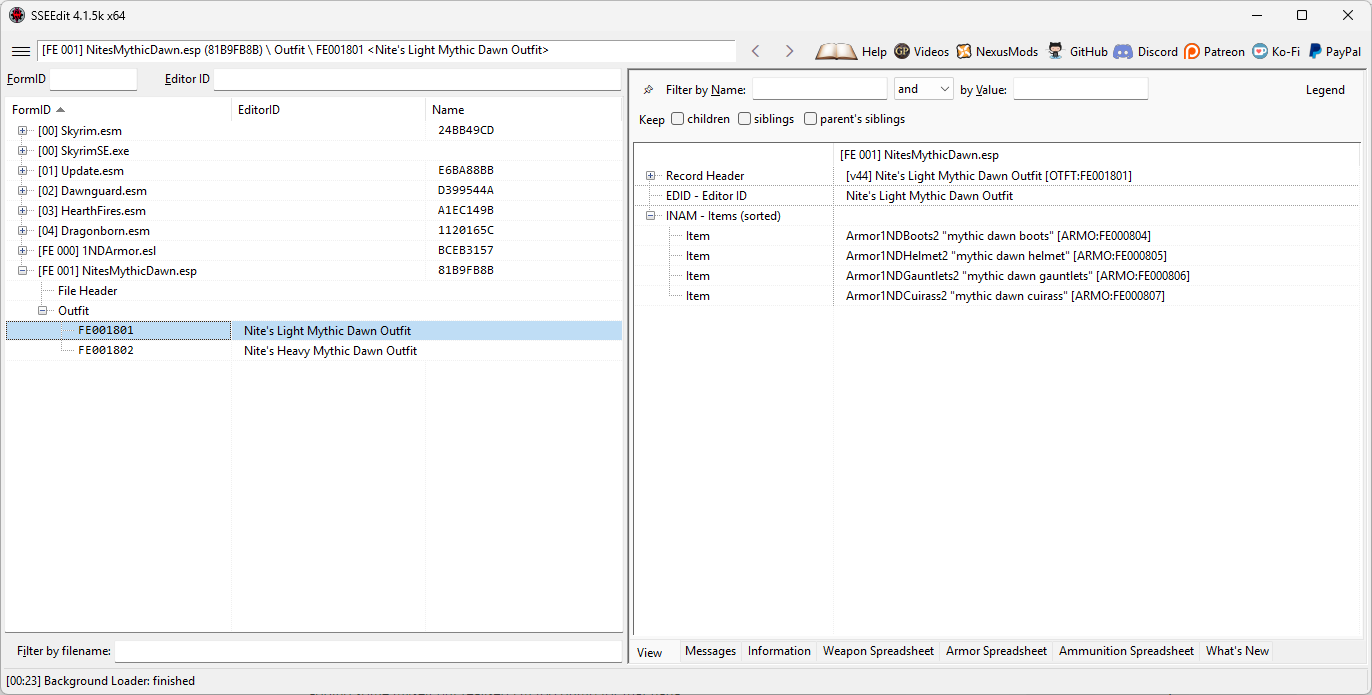Open the hamburger main menu
Viewport: 1372px width, 695px height.
(x=21, y=51)
